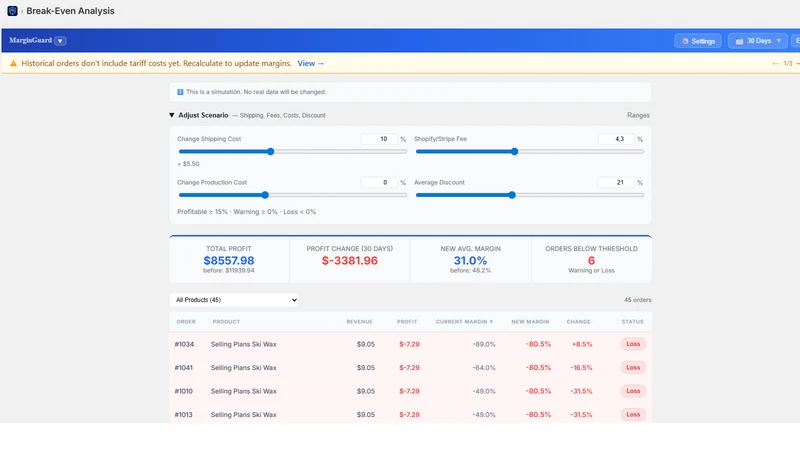Viewport: 800px width, 450px height.
Task: Click the Average Discount percent field
Action: coord(616,182)
